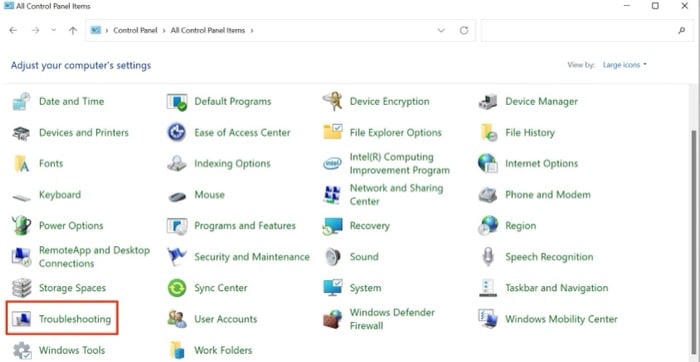Image resolution: width=700 pixels, height=362 pixels.
Task: Open the View by Large icons dropdown
Action: coord(625,65)
